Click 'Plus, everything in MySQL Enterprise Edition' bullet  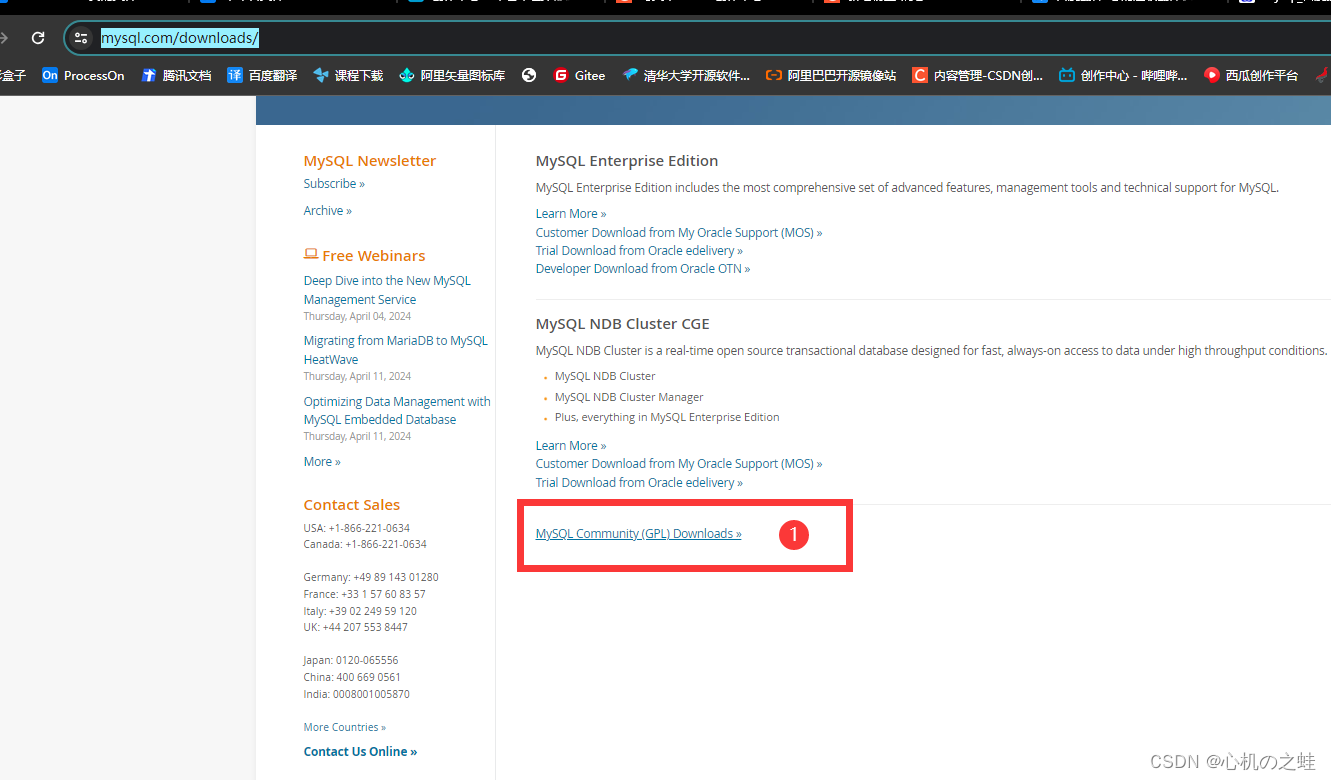tap(667, 418)
